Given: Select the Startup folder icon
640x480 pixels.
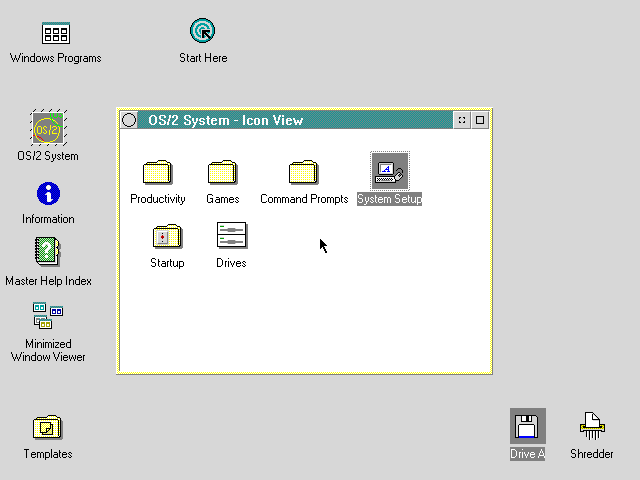Looking at the screenshot, I should coord(167,236).
